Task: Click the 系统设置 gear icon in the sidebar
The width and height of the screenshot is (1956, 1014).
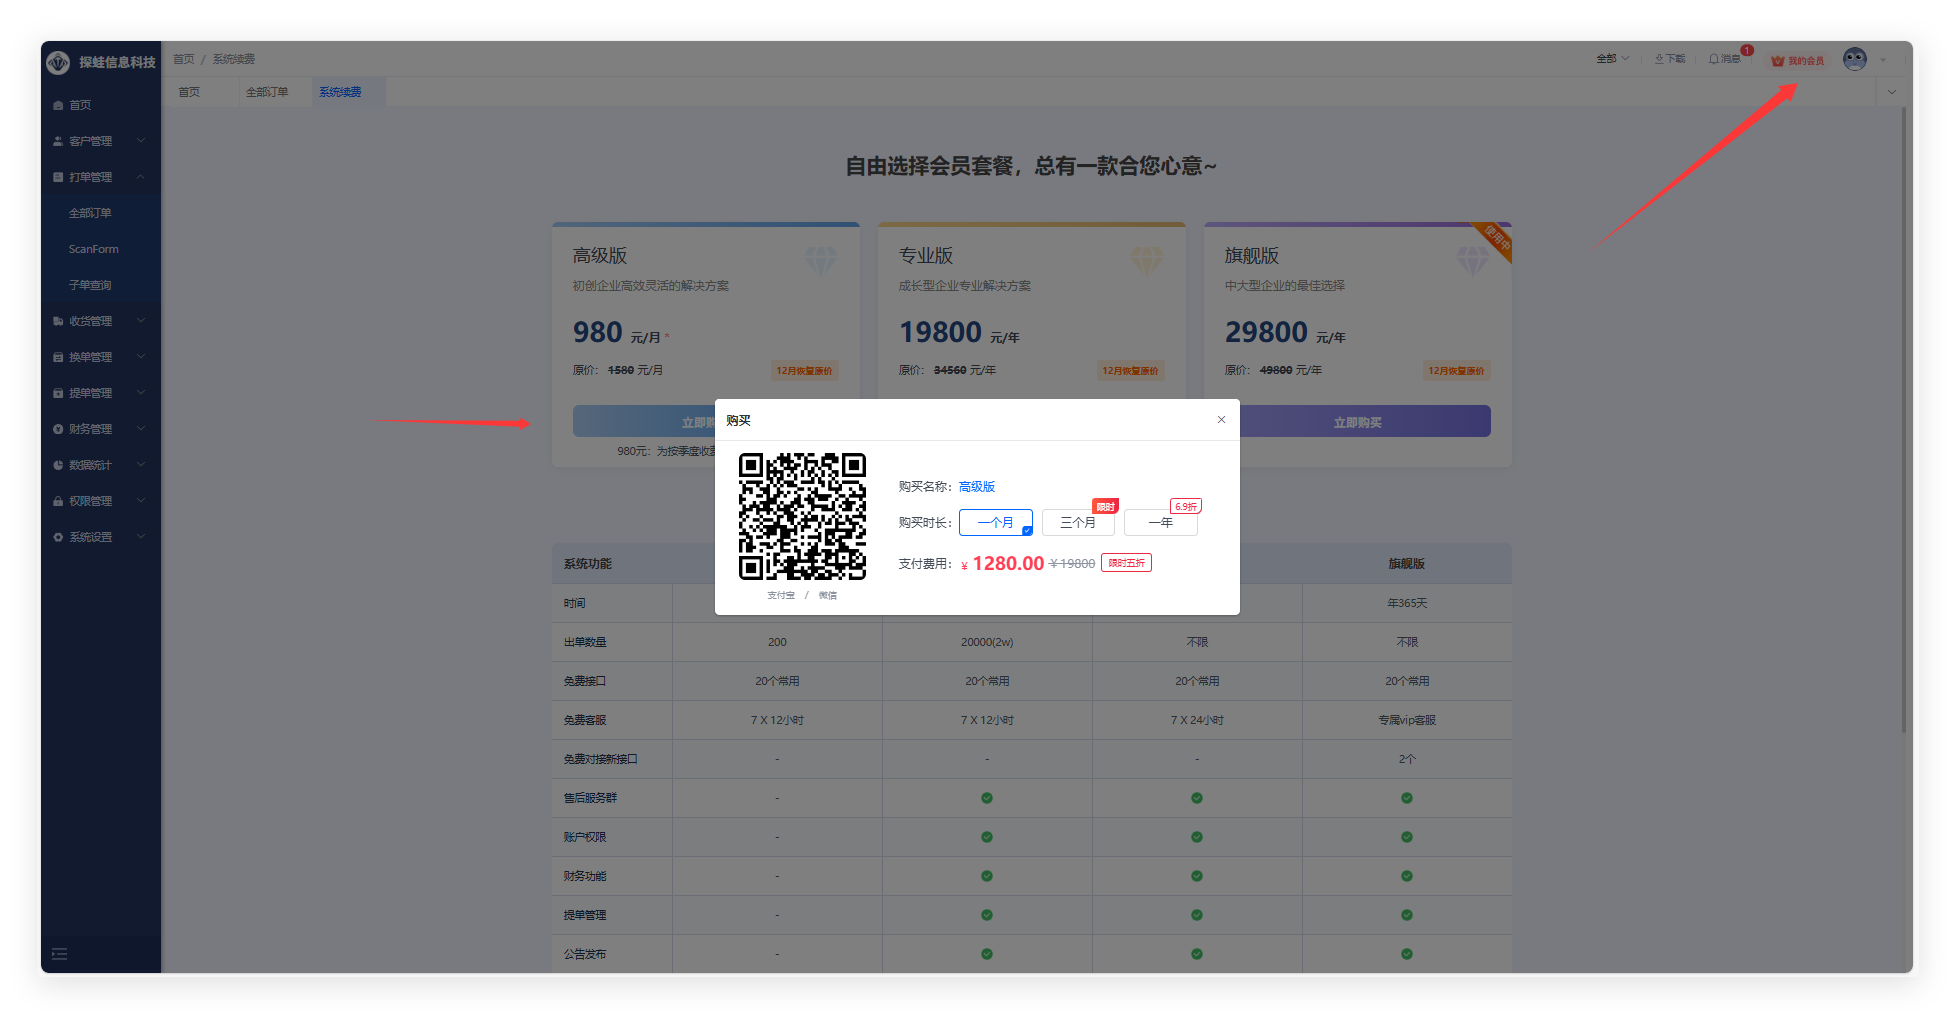Action: (58, 537)
